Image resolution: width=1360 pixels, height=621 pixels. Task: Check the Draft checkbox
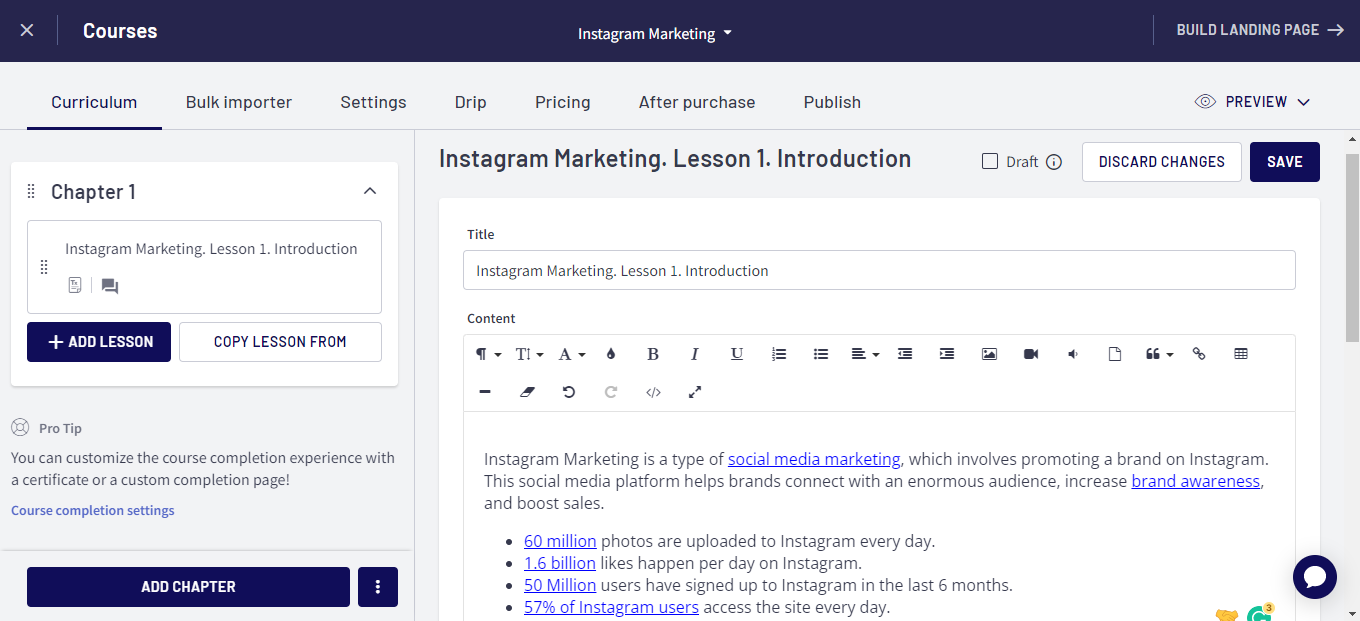tap(990, 162)
